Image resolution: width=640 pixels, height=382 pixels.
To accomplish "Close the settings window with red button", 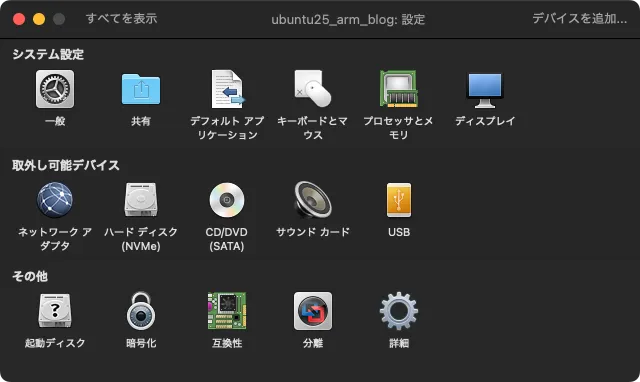I will [x=19, y=19].
